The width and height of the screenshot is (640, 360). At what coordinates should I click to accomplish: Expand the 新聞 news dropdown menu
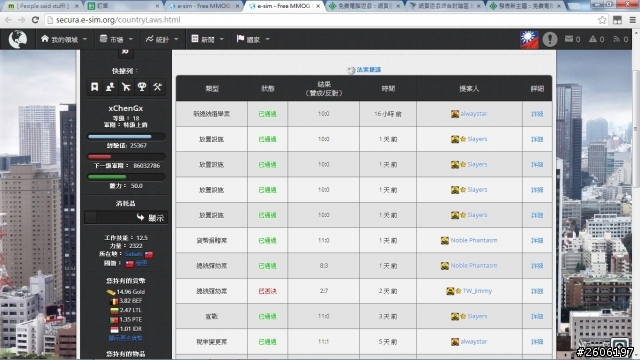click(x=208, y=39)
